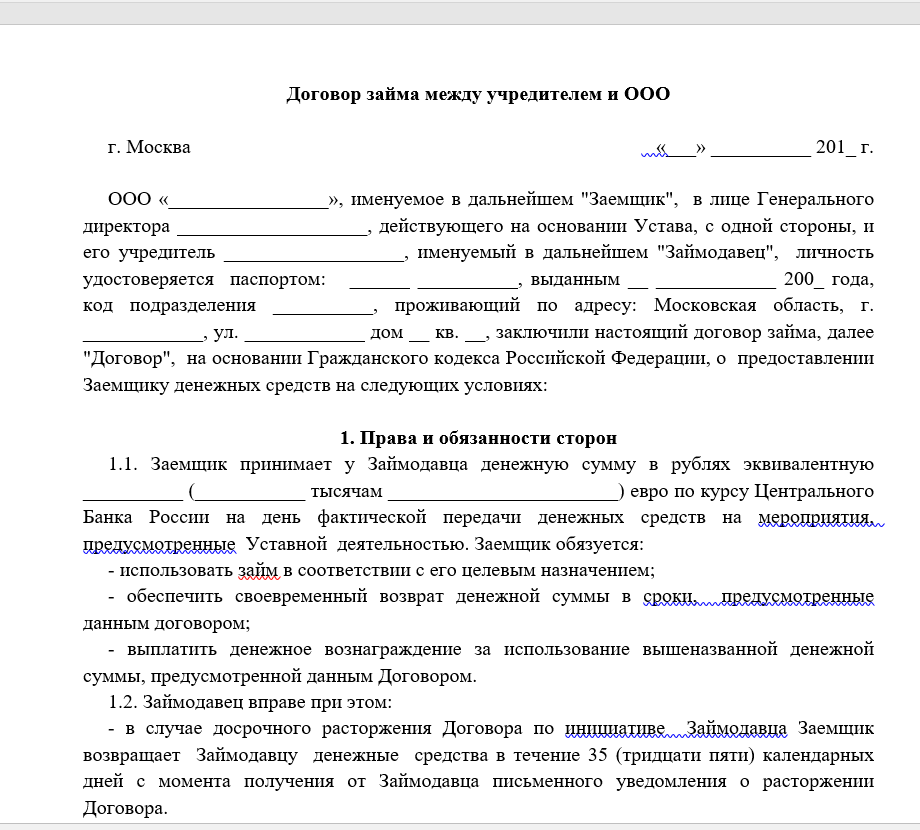Click the clause number "1.1."
The image size is (920, 830).
[x=123, y=465]
